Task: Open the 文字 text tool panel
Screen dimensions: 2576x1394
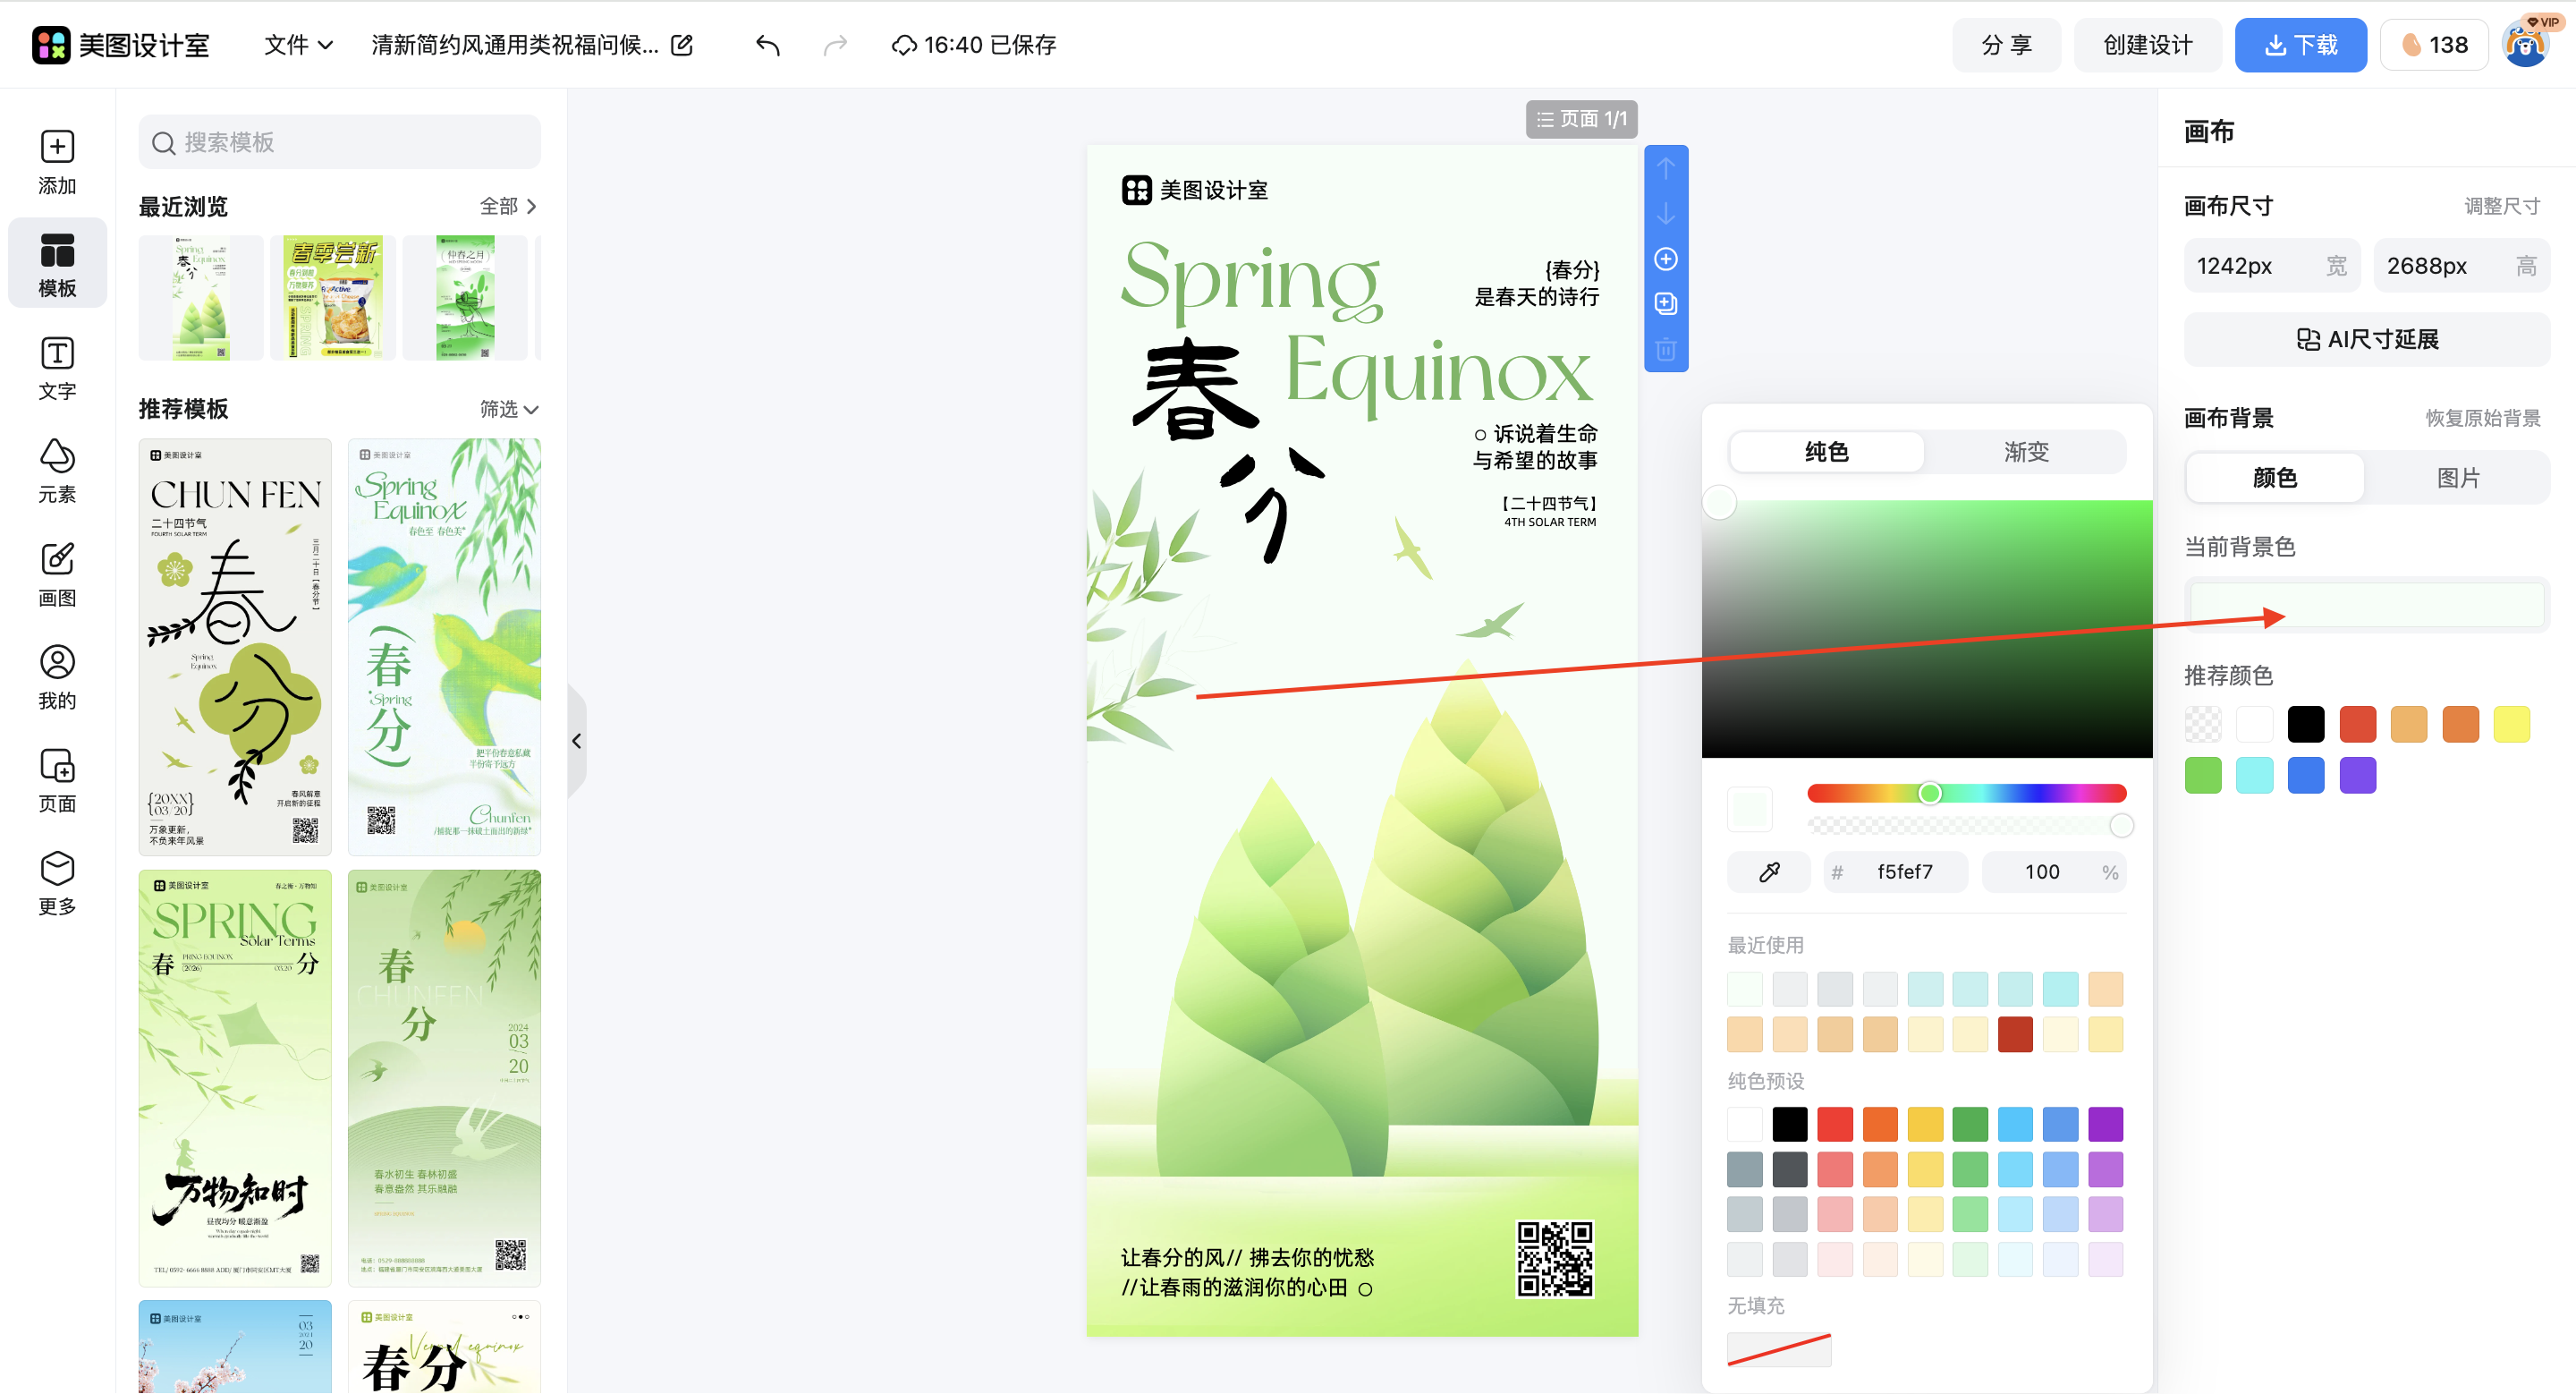Action: coord(57,367)
